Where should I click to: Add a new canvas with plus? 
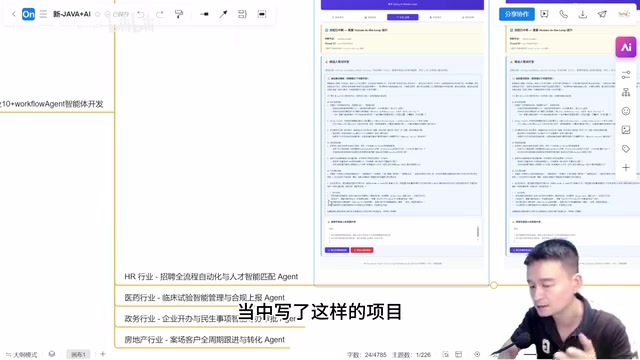click(x=103, y=354)
